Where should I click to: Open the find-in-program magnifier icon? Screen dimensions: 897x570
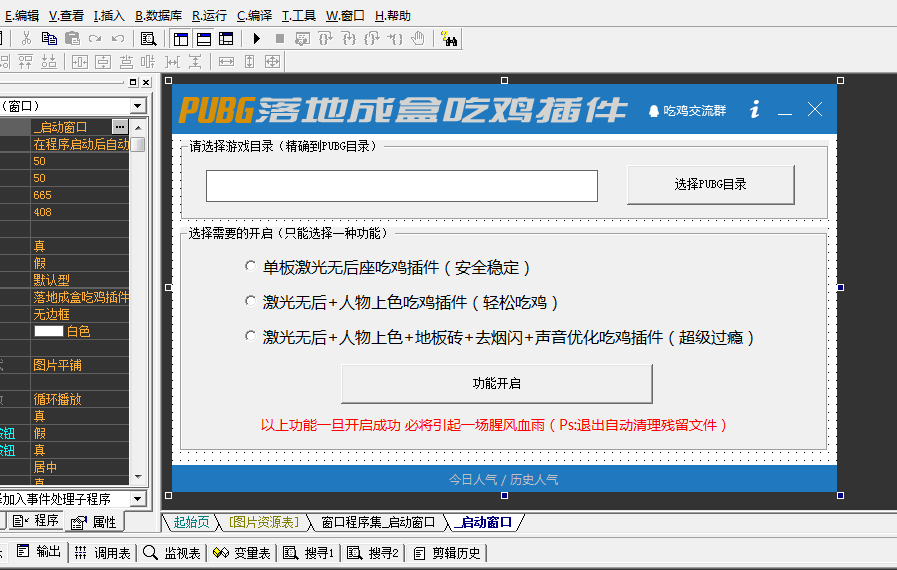(x=148, y=38)
